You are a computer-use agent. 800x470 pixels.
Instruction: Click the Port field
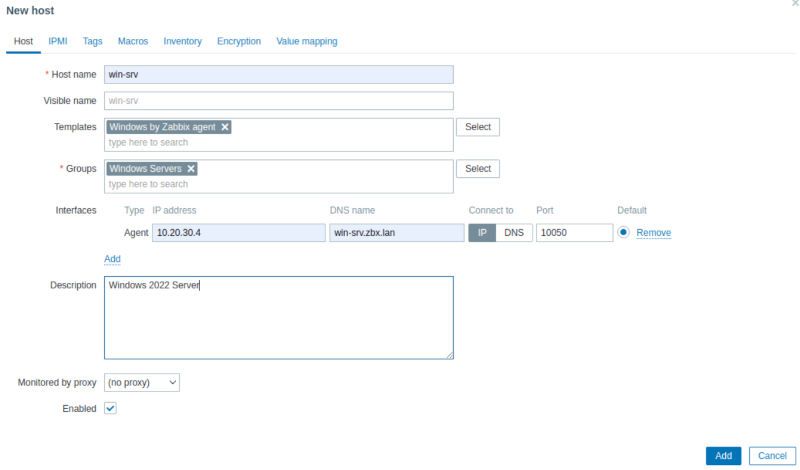574,233
